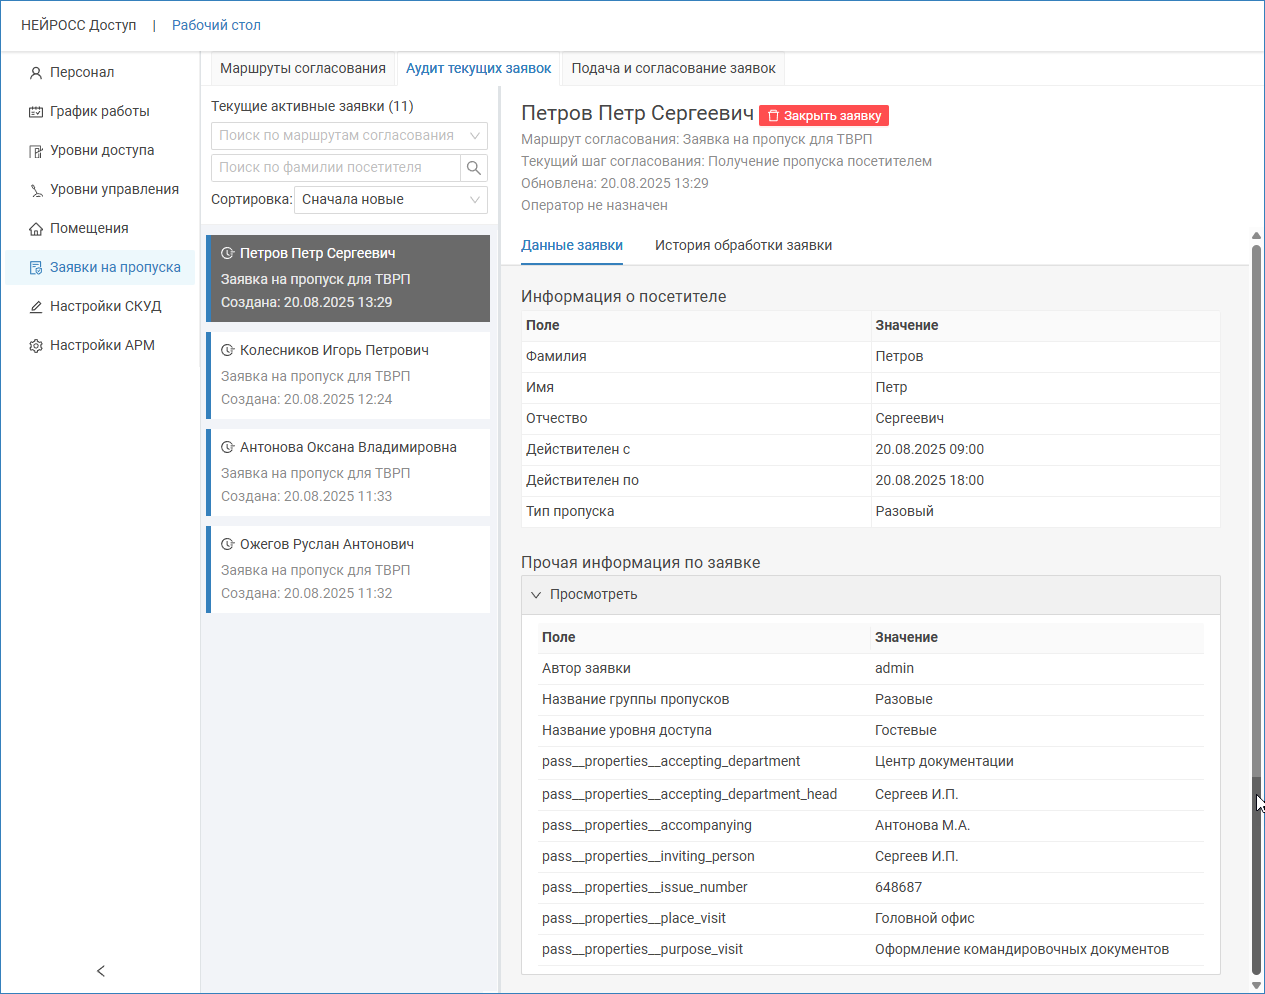Open the Сортировка dropdown
The height and width of the screenshot is (994, 1265).
(x=390, y=200)
